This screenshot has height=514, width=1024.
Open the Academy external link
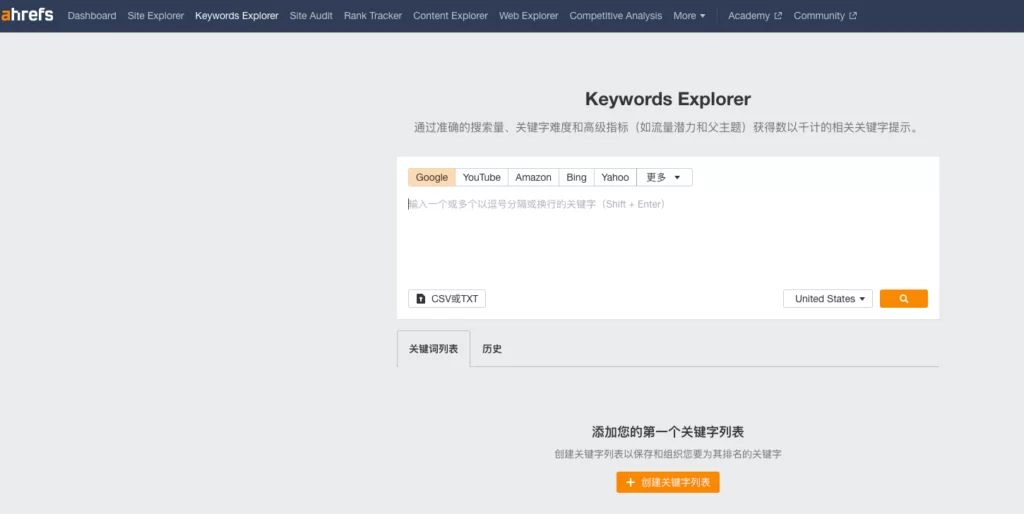(754, 16)
